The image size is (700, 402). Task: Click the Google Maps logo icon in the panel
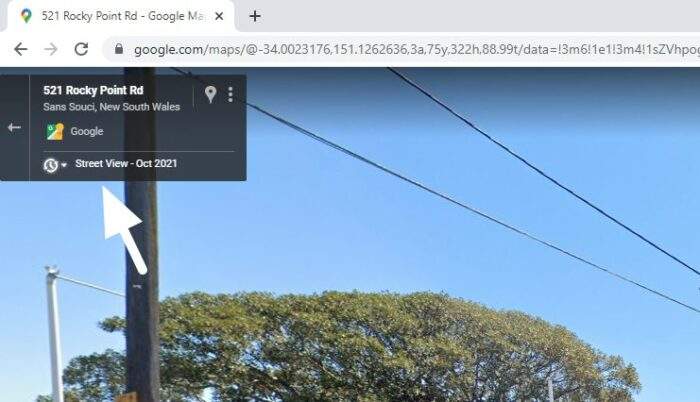[x=55, y=131]
